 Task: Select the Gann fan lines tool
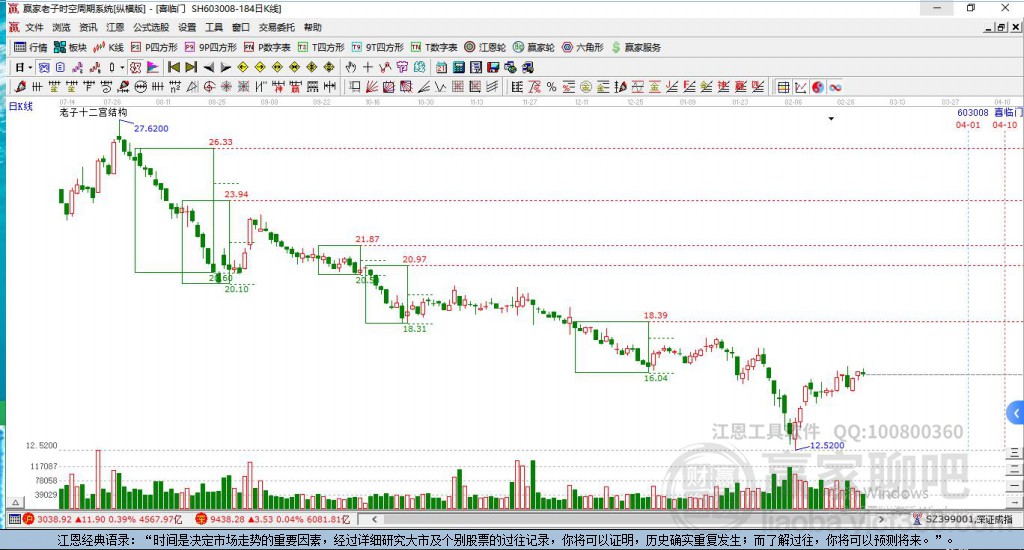[372, 87]
